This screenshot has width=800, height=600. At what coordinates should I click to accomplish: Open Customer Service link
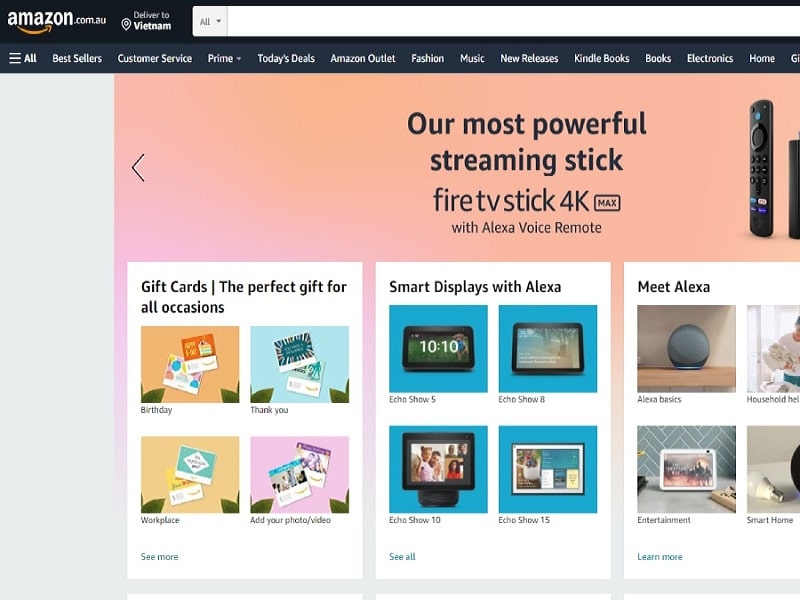[x=155, y=58]
